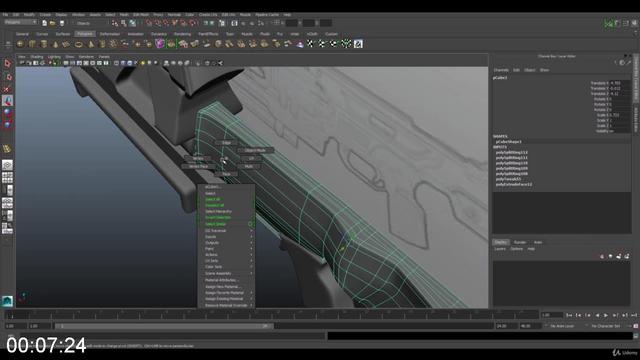
Task: Switch to the Polygons shelf tab
Action: [x=85, y=34]
